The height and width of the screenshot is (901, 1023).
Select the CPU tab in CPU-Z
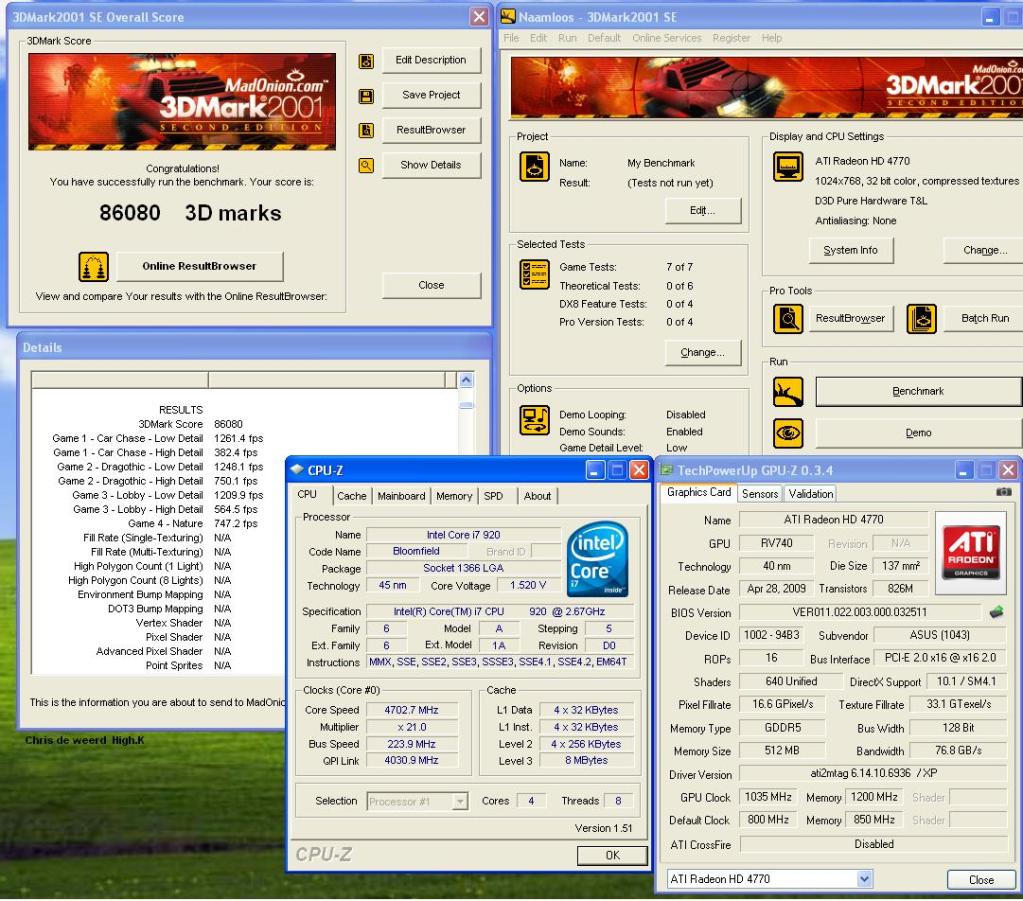(x=308, y=495)
